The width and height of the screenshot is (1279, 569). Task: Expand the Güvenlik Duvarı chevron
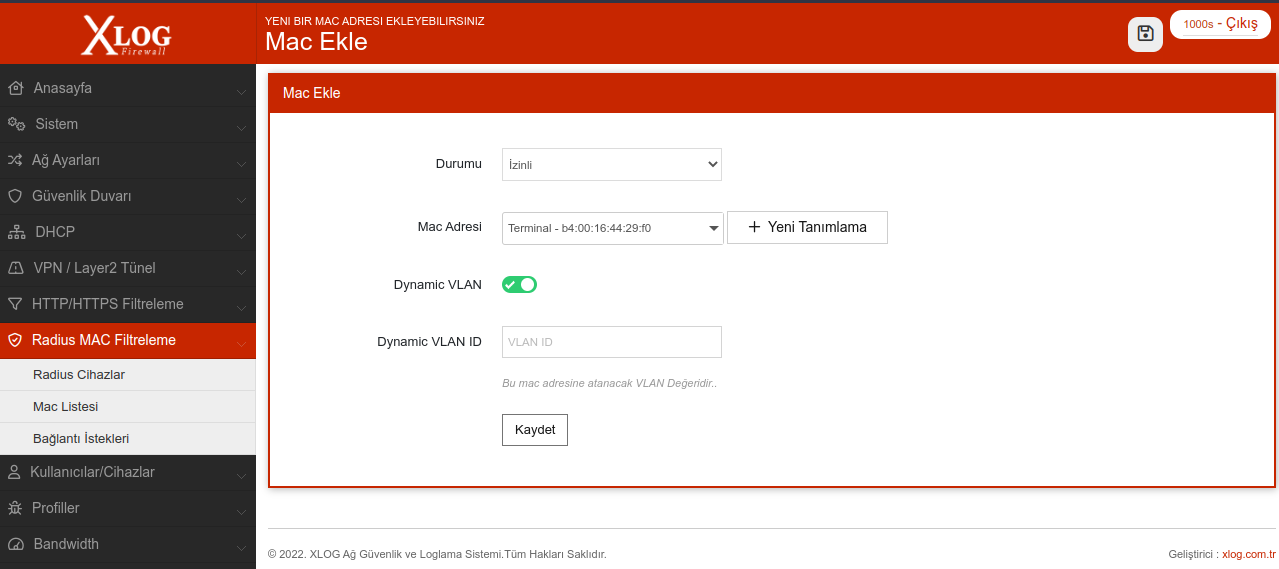[241, 199]
